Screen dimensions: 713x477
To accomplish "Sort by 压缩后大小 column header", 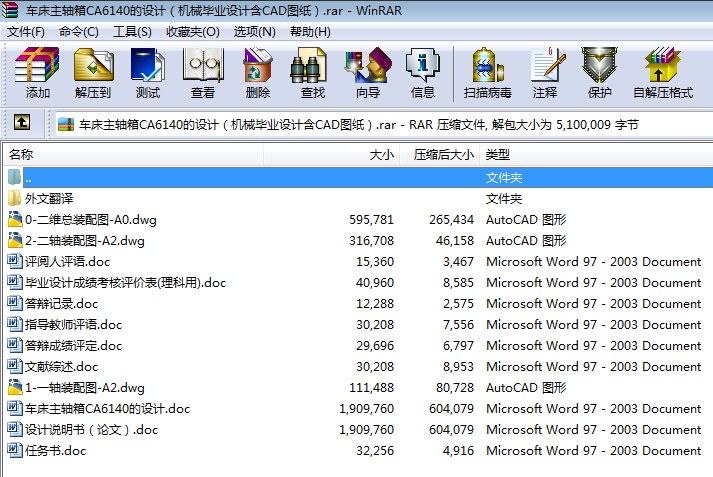I will [439, 155].
